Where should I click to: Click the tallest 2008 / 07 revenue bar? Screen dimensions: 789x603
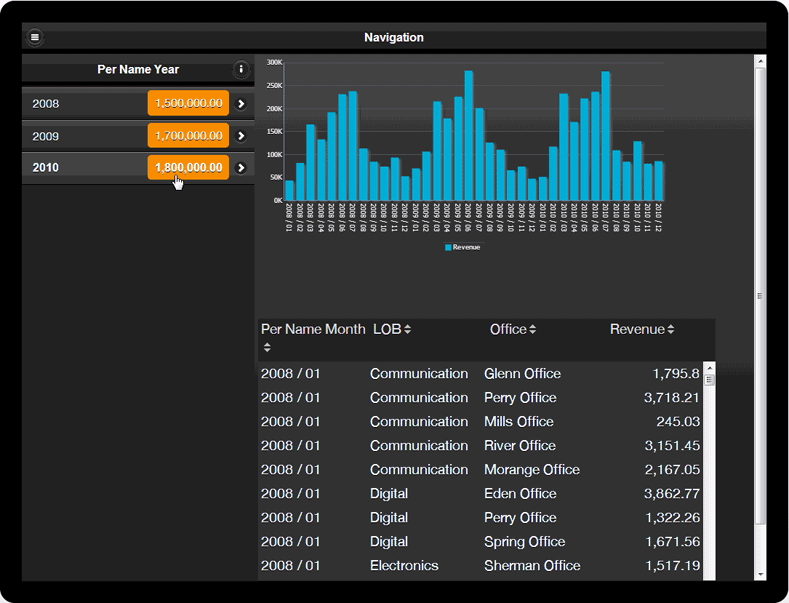click(x=353, y=146)
